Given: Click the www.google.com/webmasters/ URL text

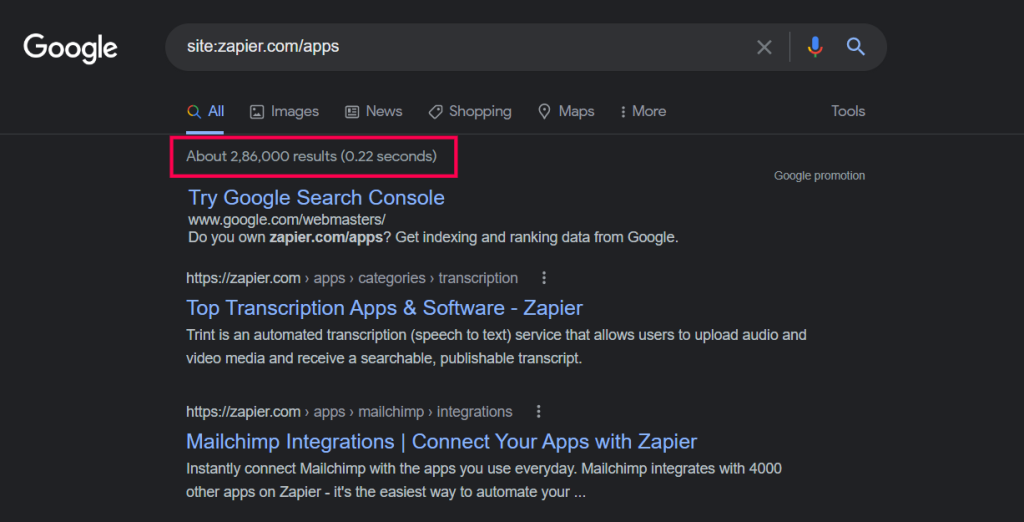Looking at the screenshot, I should tap(287, 220).
